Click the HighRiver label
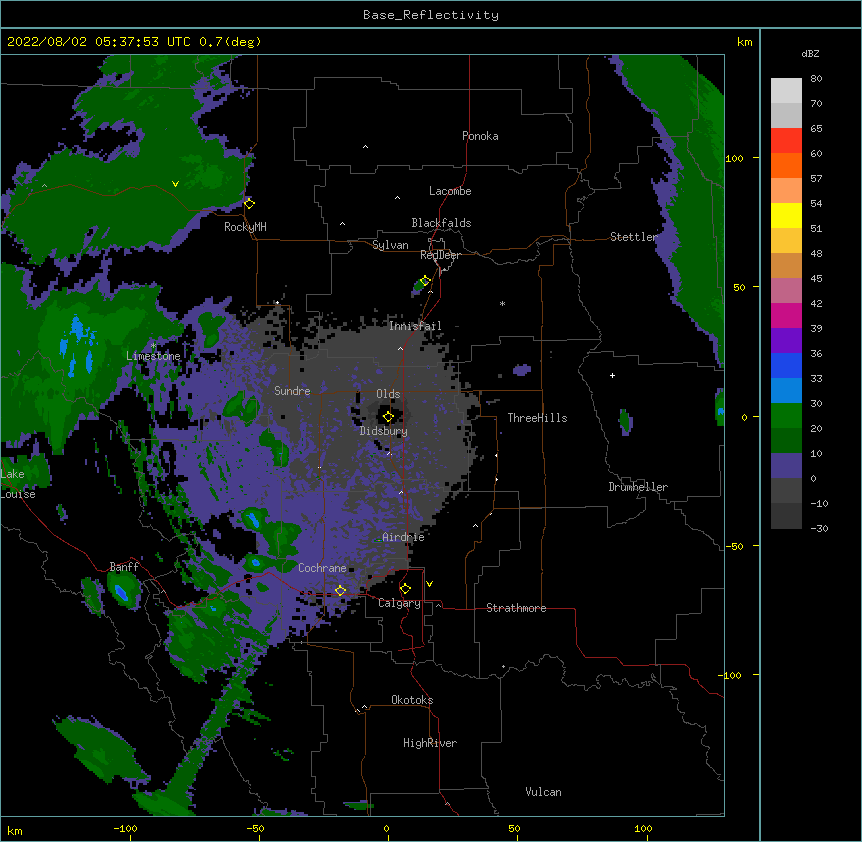 click(x=430, y=743)
